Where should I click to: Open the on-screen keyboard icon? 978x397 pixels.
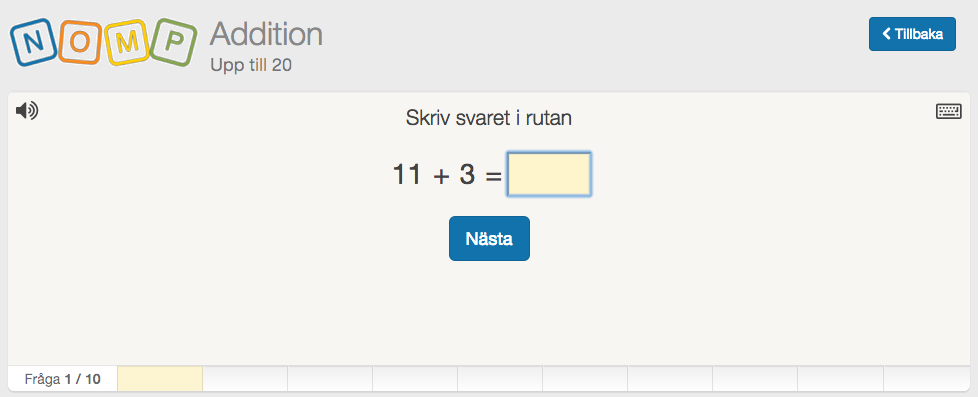click(949, 111)
